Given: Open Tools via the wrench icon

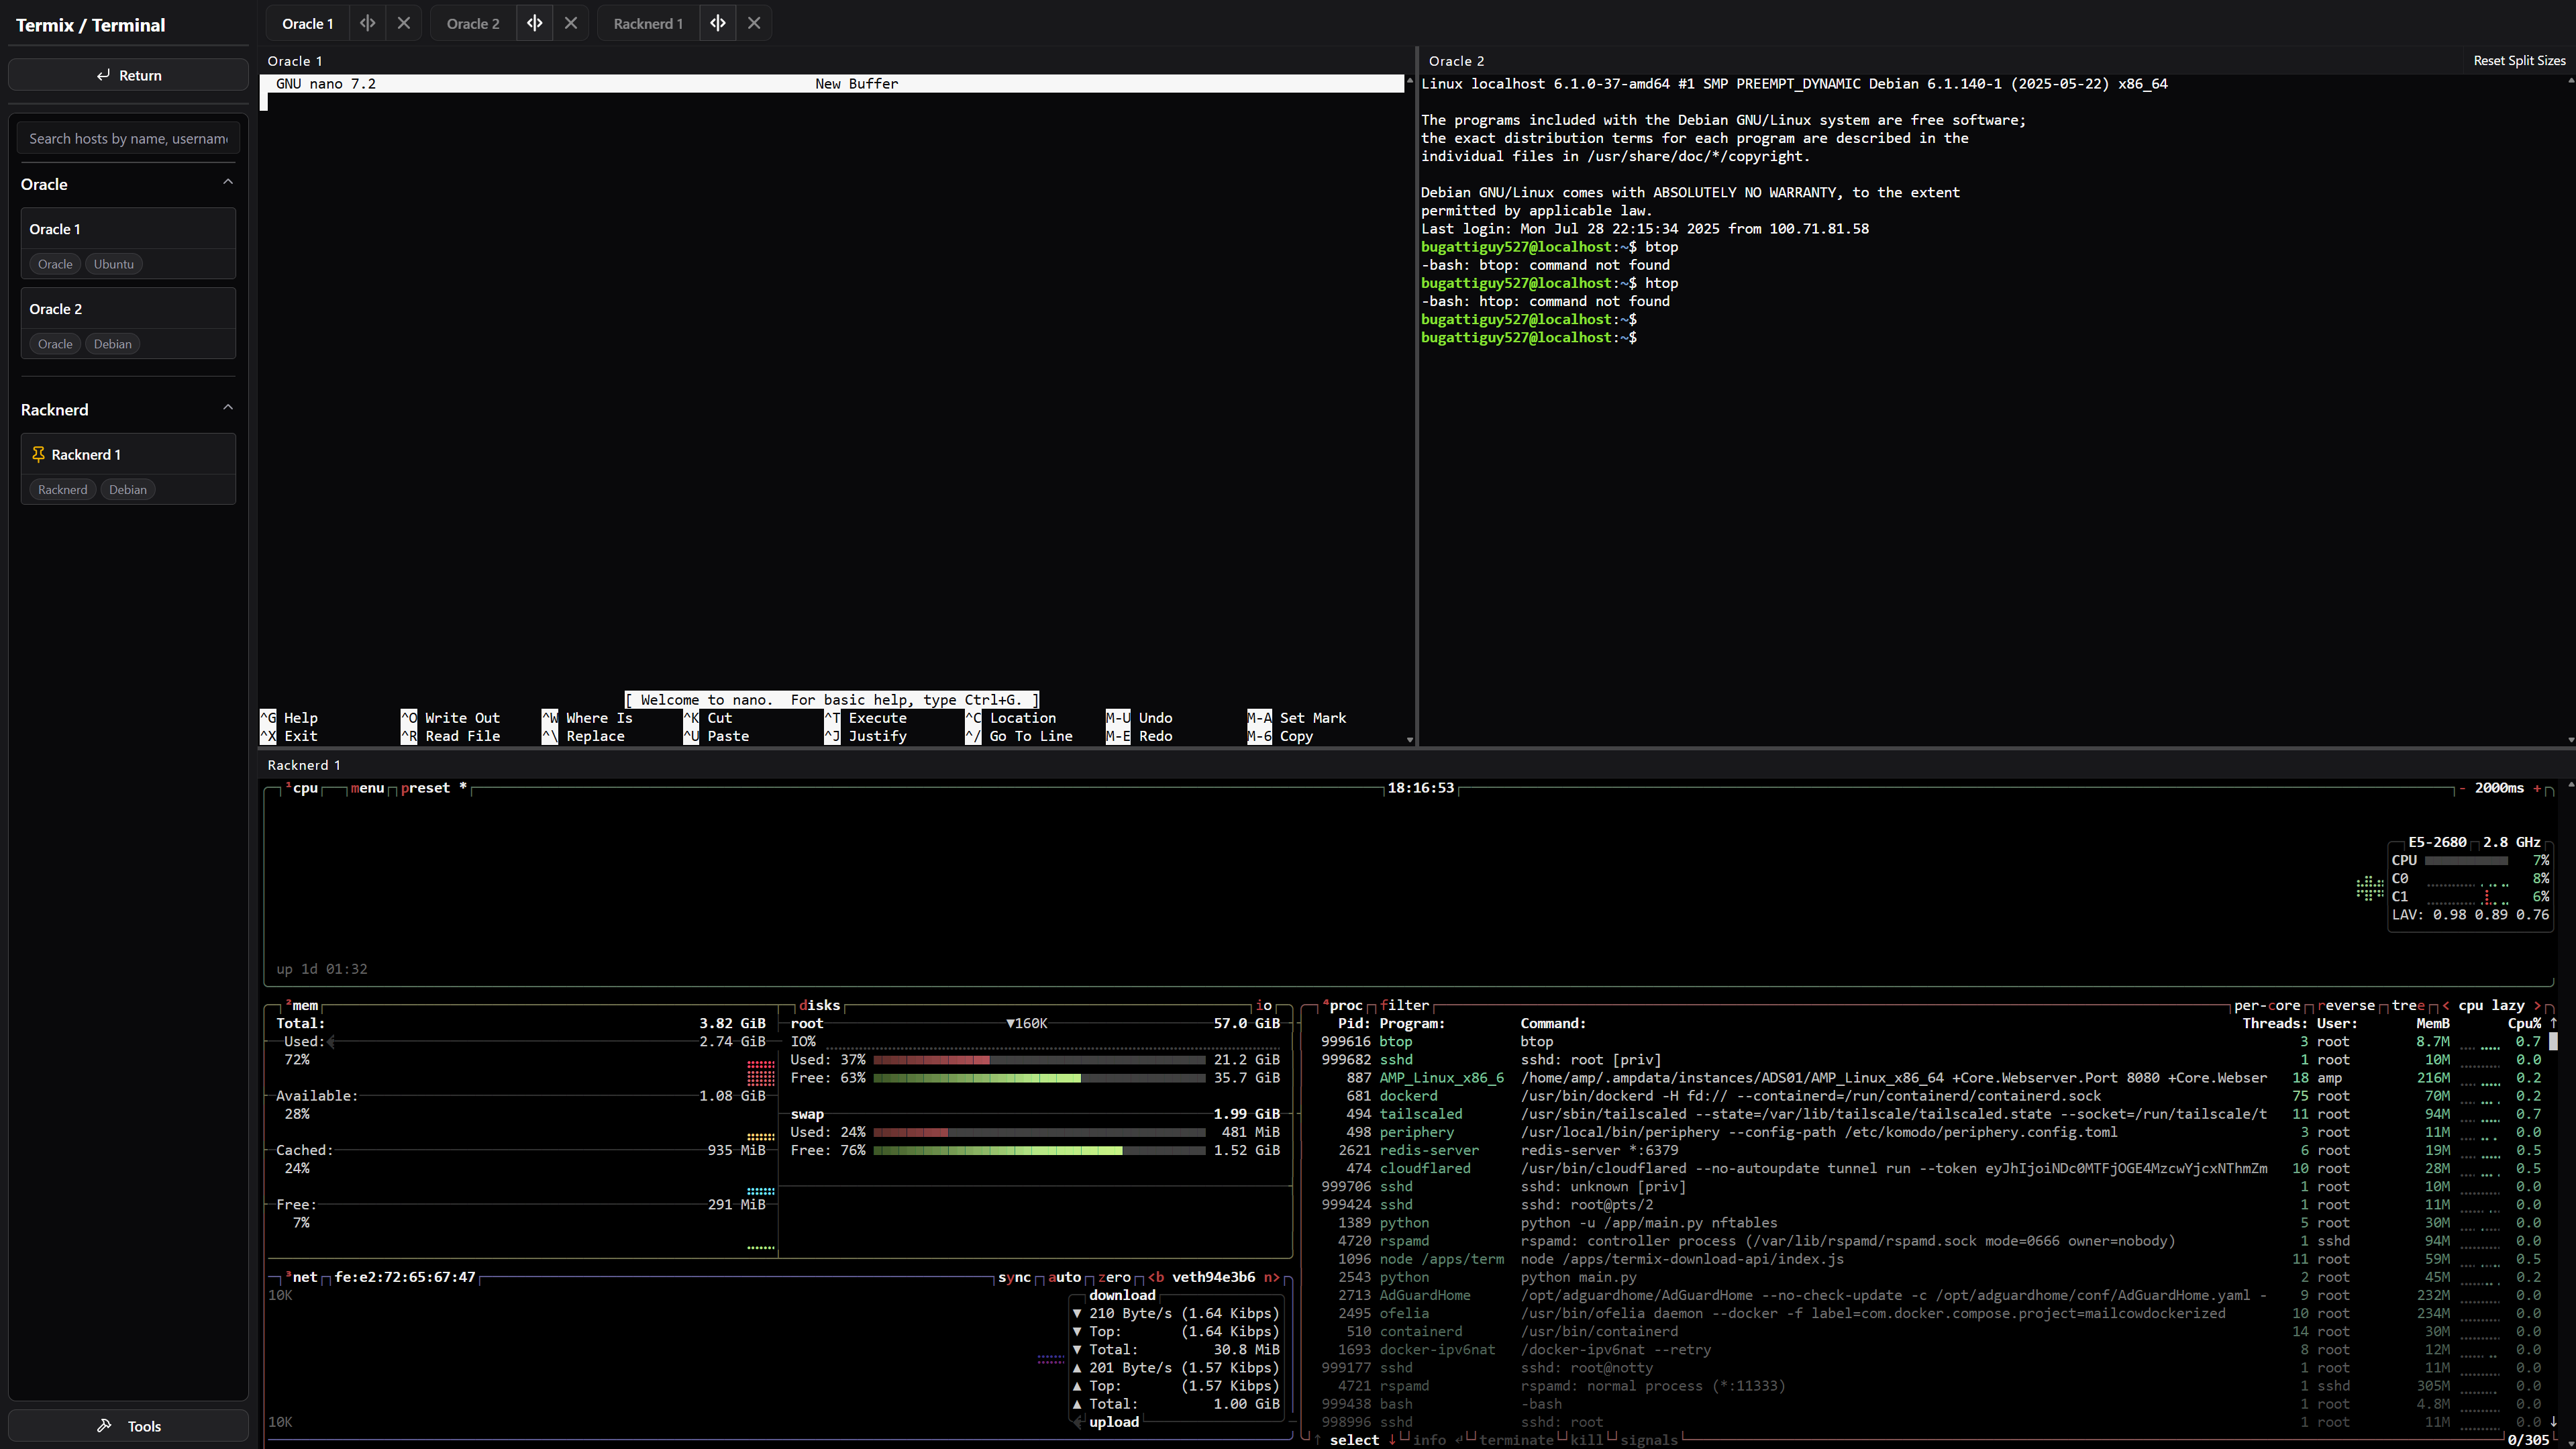Looking at the screenshot, I should 104,1426.
